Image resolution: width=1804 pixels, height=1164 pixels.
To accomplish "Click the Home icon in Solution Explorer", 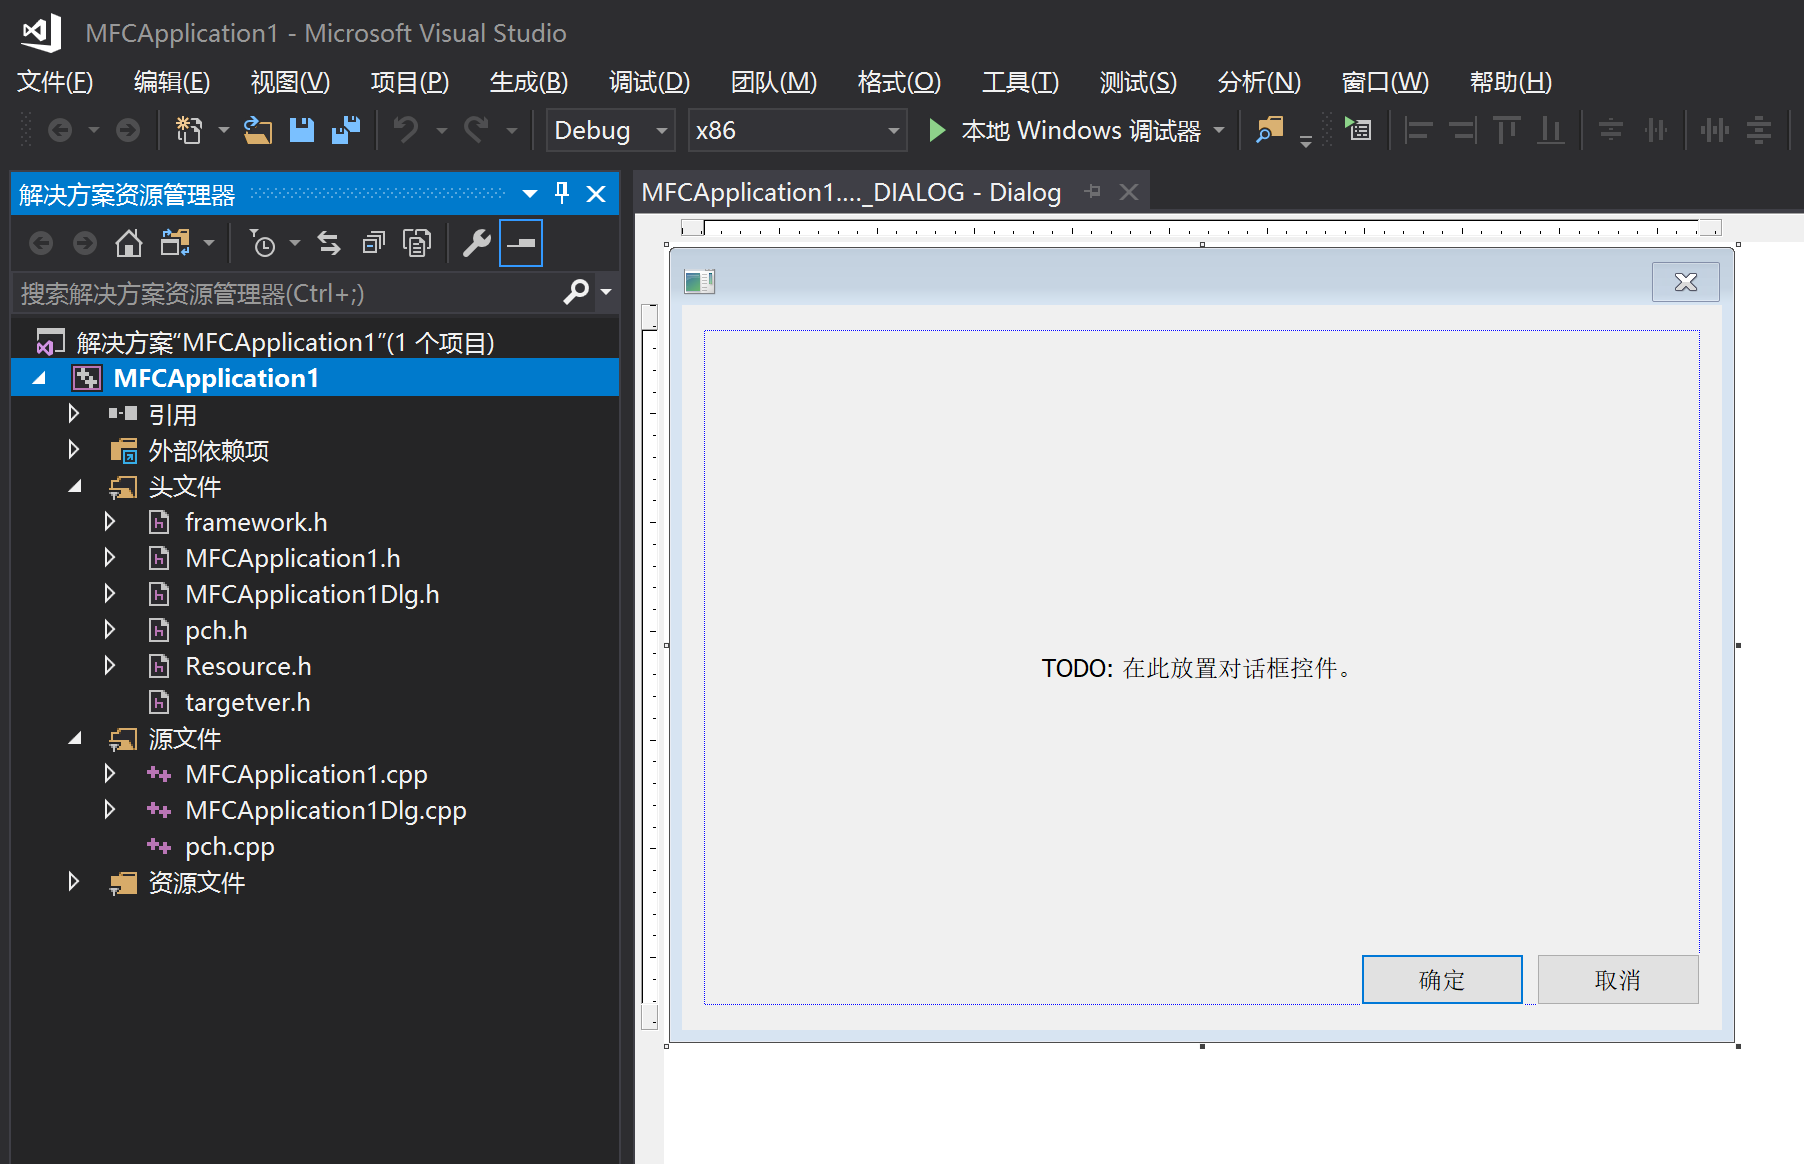I will pyautogui.click(x=129, y=243).
